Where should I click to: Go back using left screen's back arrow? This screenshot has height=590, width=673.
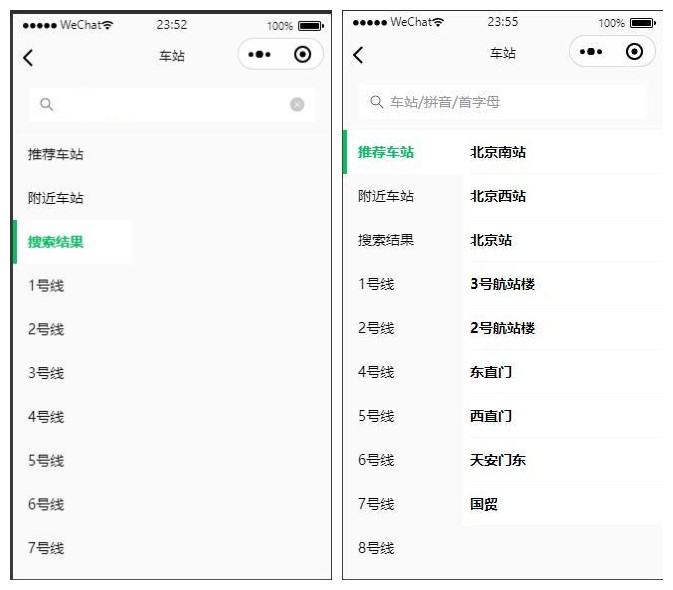pyautogui.click(x=28, y=57)
